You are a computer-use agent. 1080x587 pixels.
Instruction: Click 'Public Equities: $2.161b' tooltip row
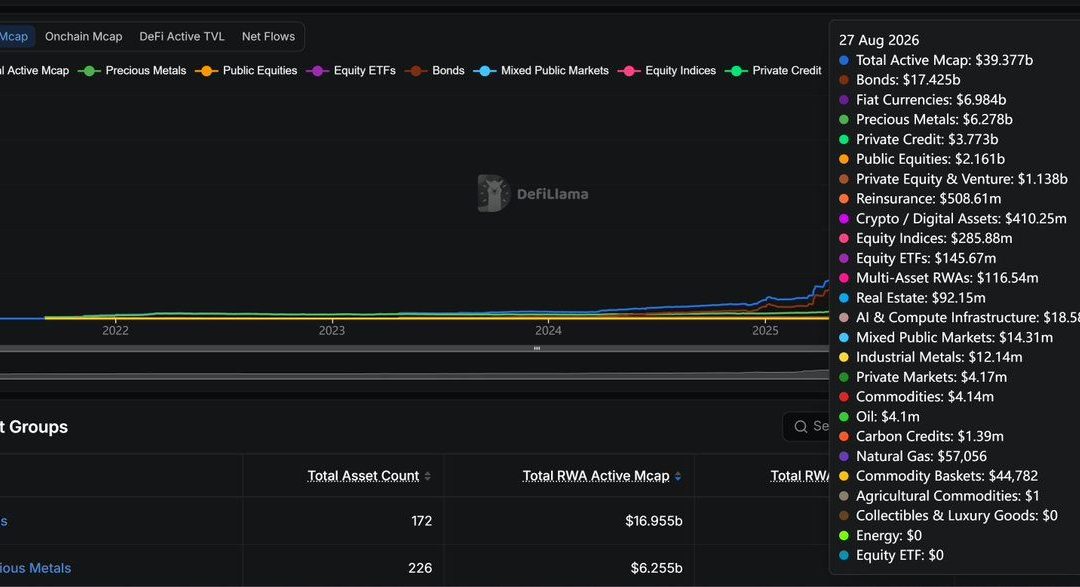pos(922,159)
